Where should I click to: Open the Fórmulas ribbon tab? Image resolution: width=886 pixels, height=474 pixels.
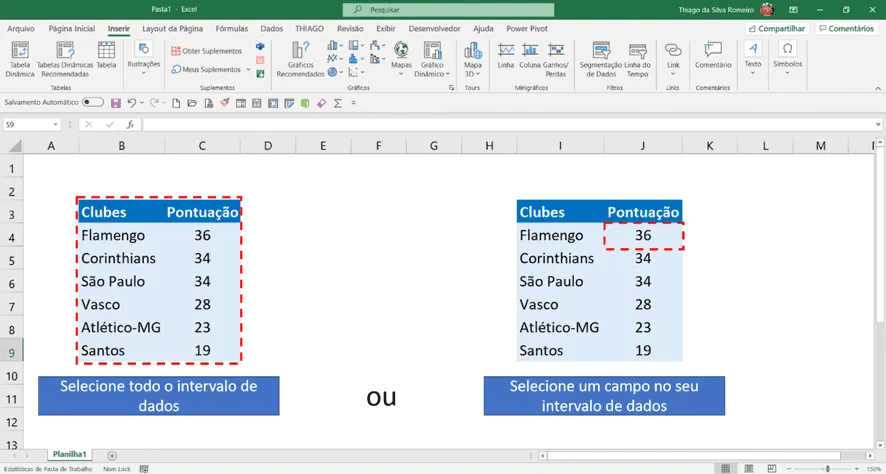232,28
